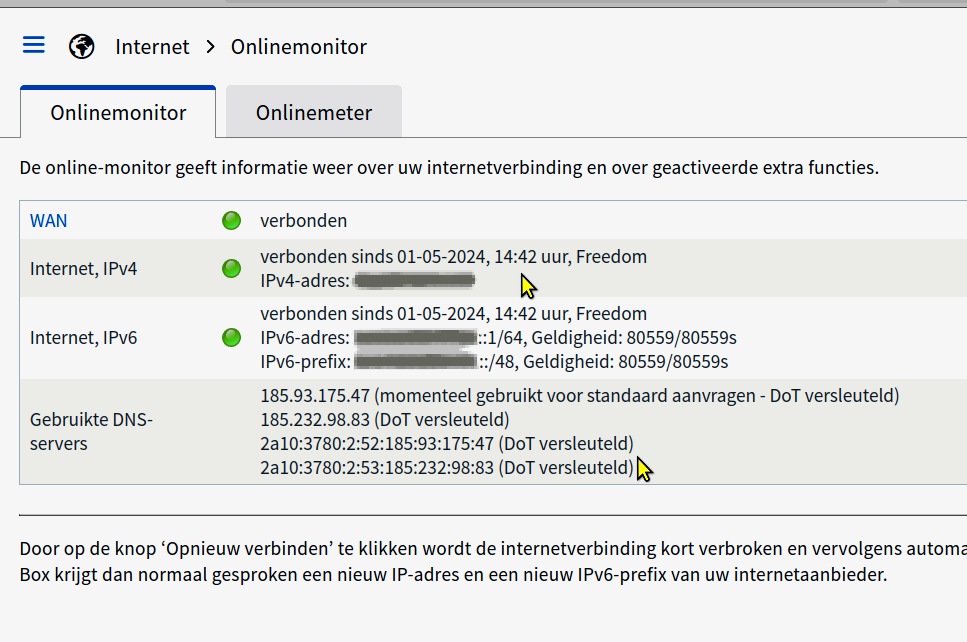Click the globe Internet icon
The width and height of the screenshot is (967, 642).
click(x=81, y=46)
